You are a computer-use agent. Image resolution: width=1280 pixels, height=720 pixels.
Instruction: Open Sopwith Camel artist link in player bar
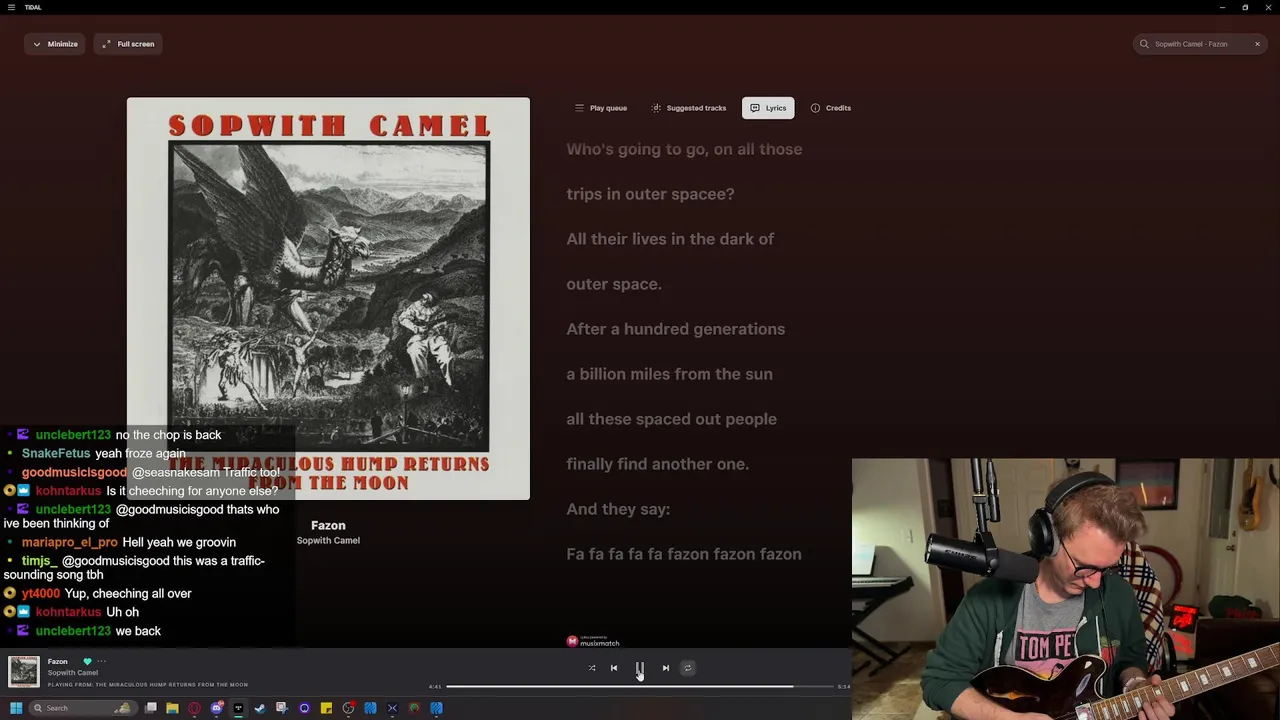pyautogui.click(x=73, y=673)
